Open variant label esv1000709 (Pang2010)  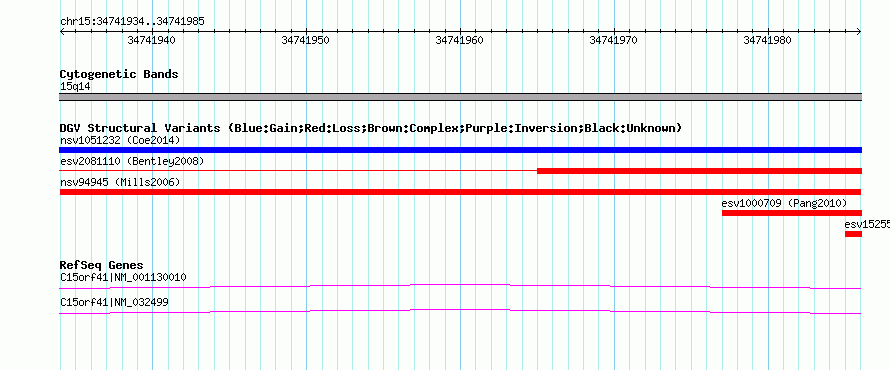[784, 203]
